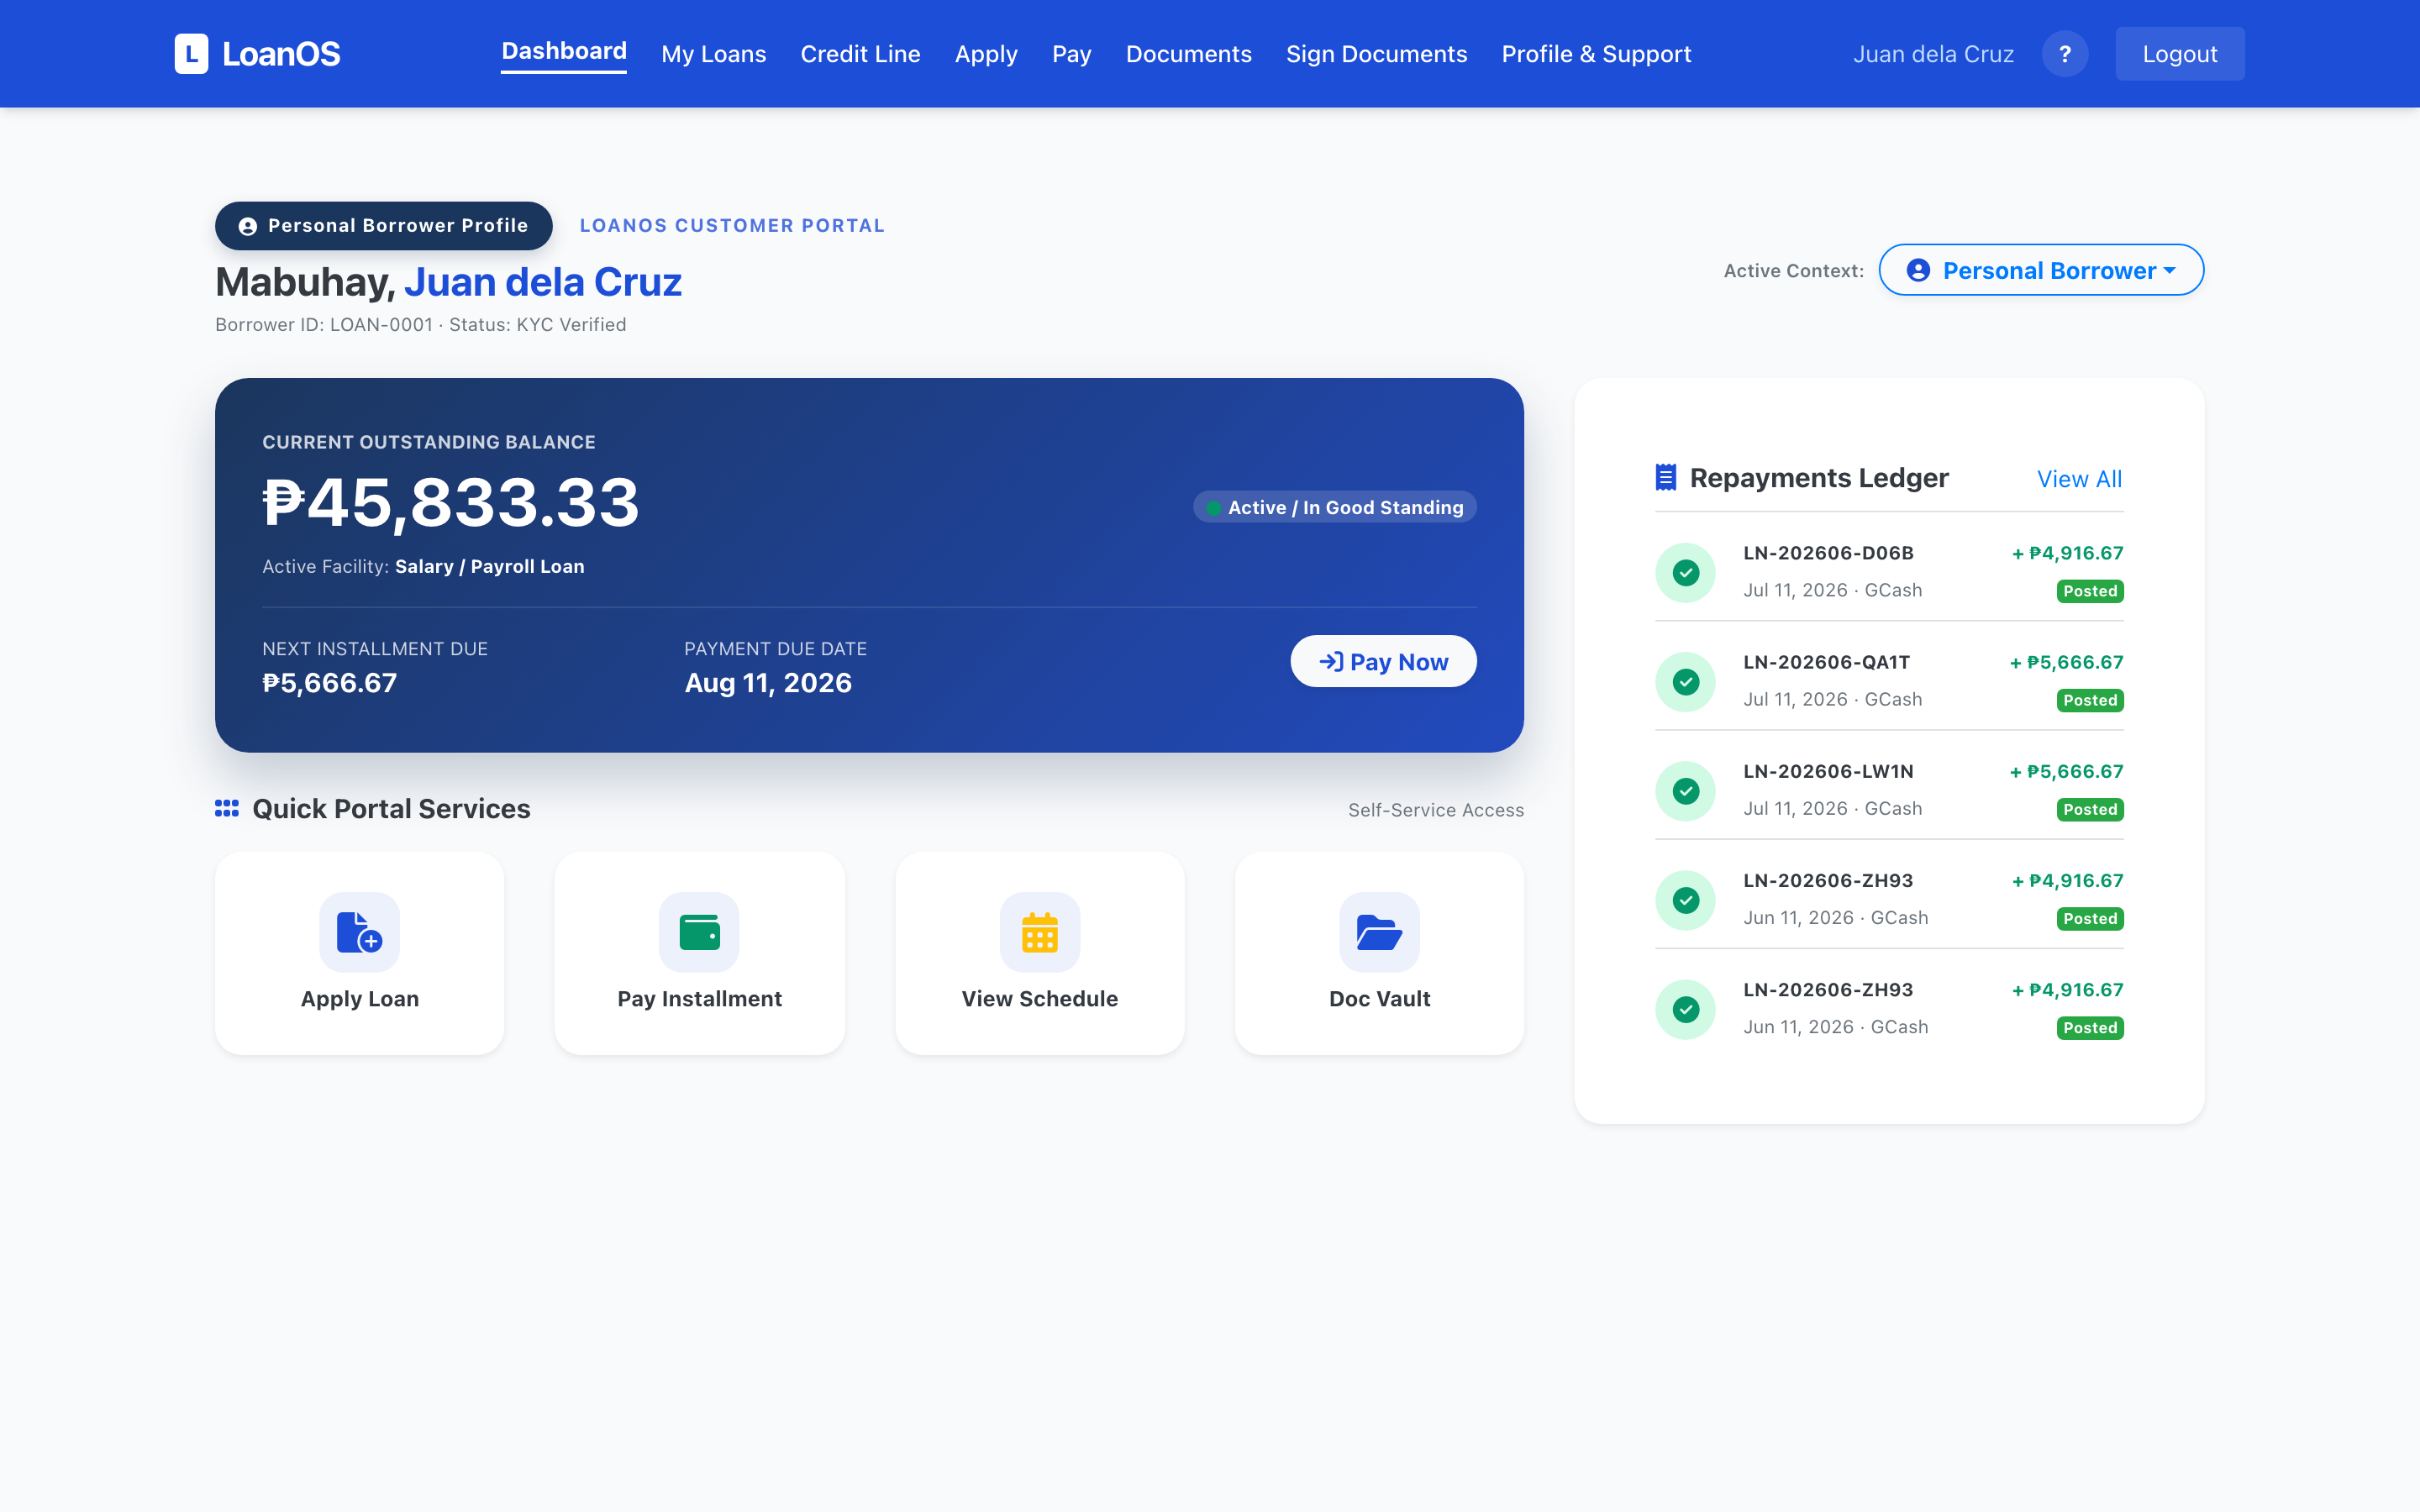This screenshot has height=1512, width=2420.
Task: Open View All repayments link
Action: tap(2079, 479)
